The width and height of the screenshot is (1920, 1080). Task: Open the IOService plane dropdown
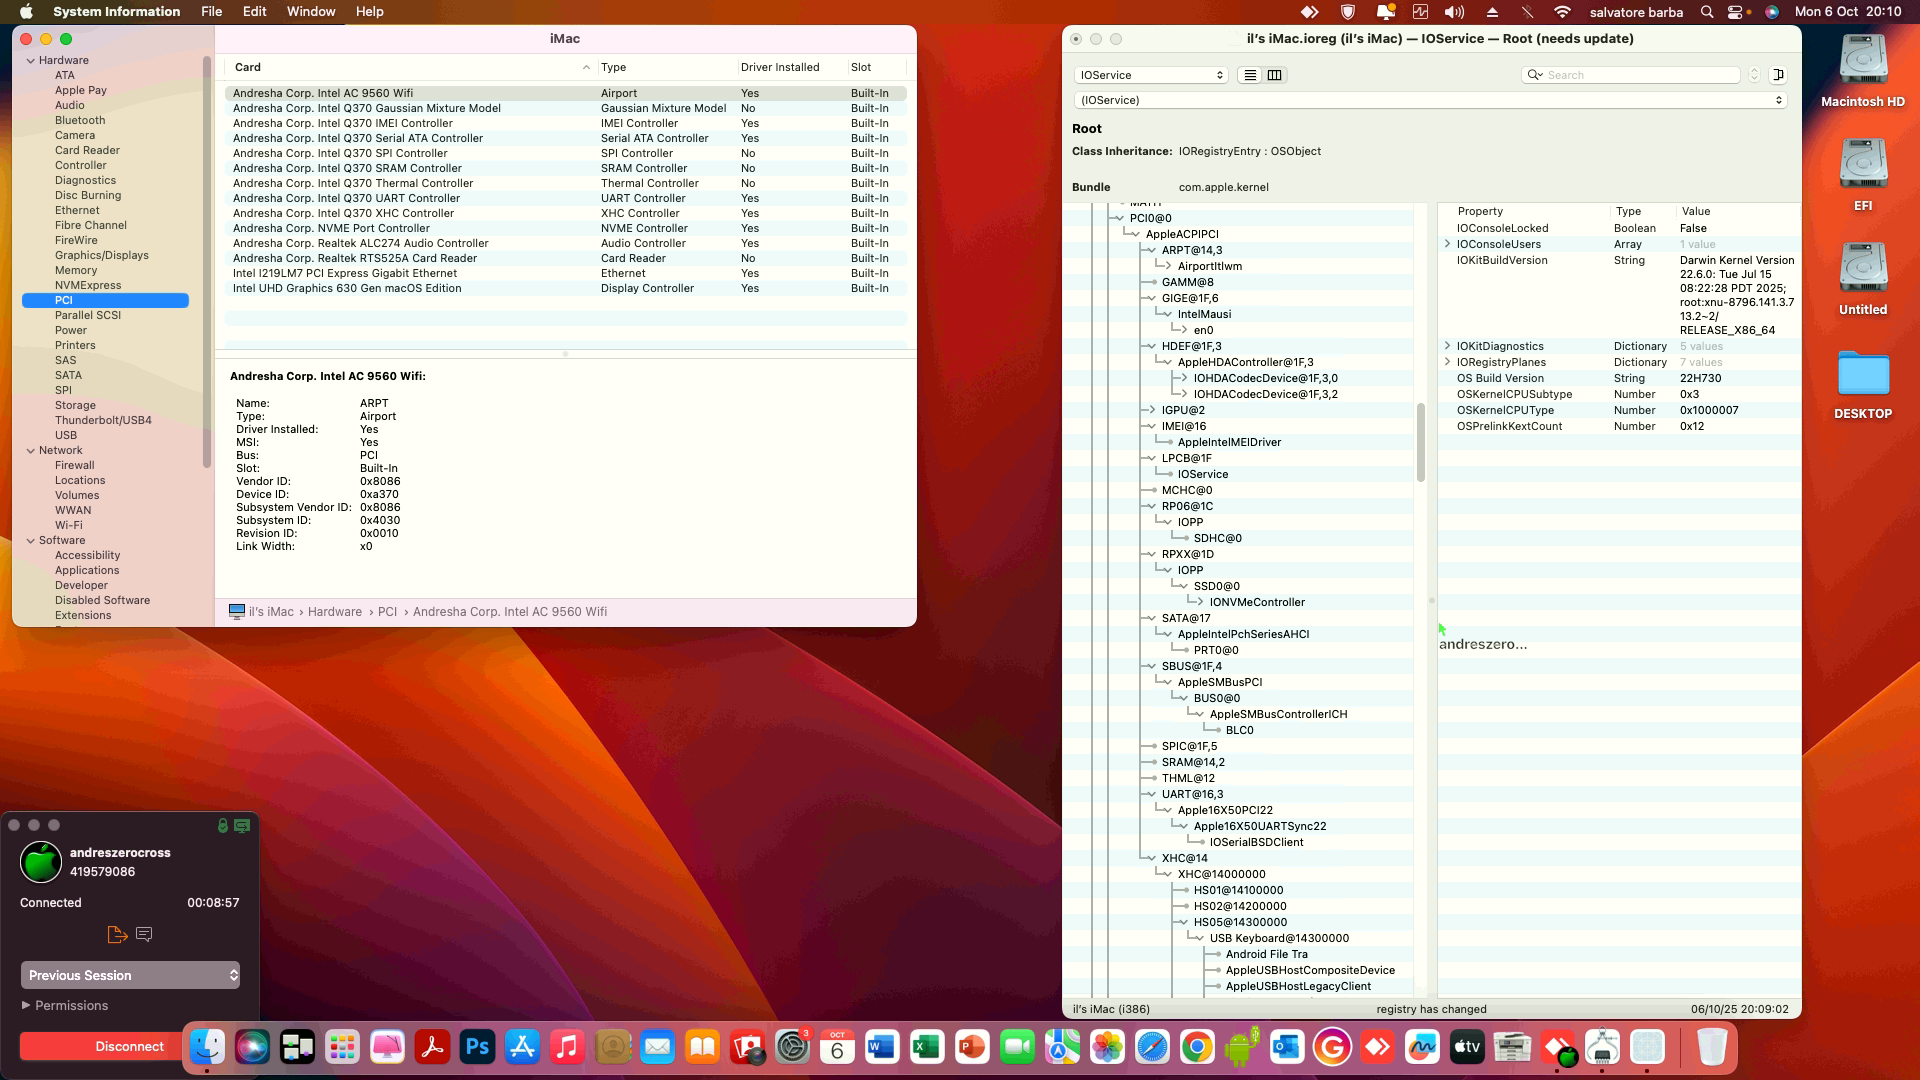(1151, 75)
